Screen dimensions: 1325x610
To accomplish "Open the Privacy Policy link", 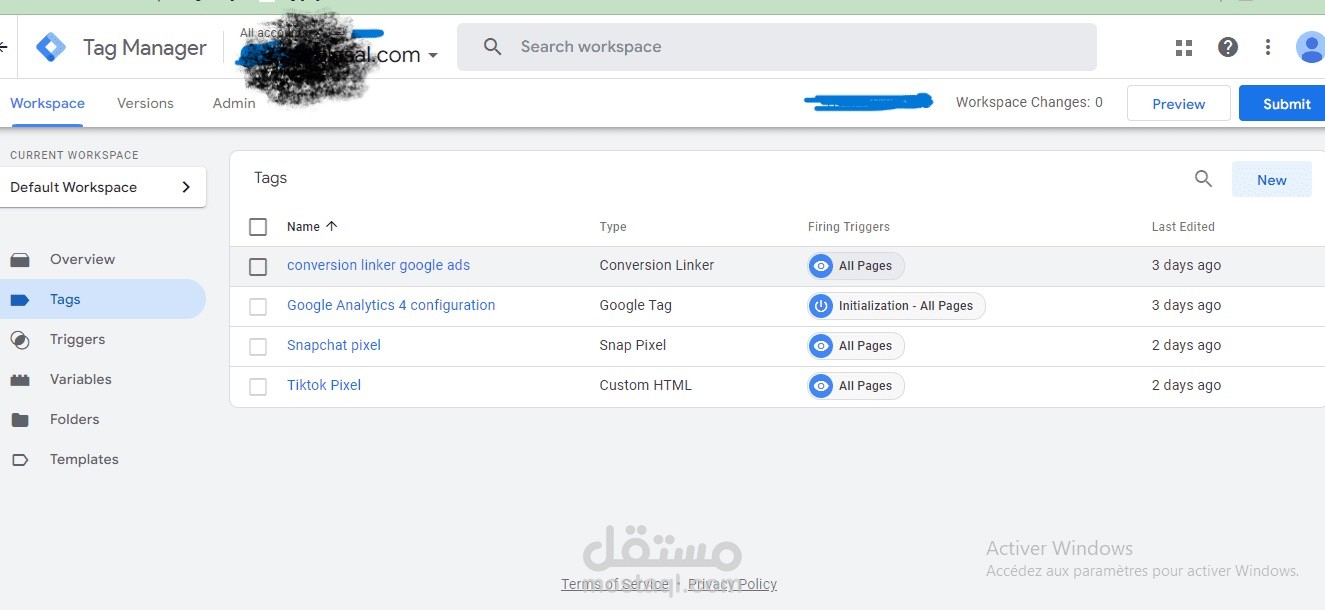I will pyautogui.click(x=732, y=584).
